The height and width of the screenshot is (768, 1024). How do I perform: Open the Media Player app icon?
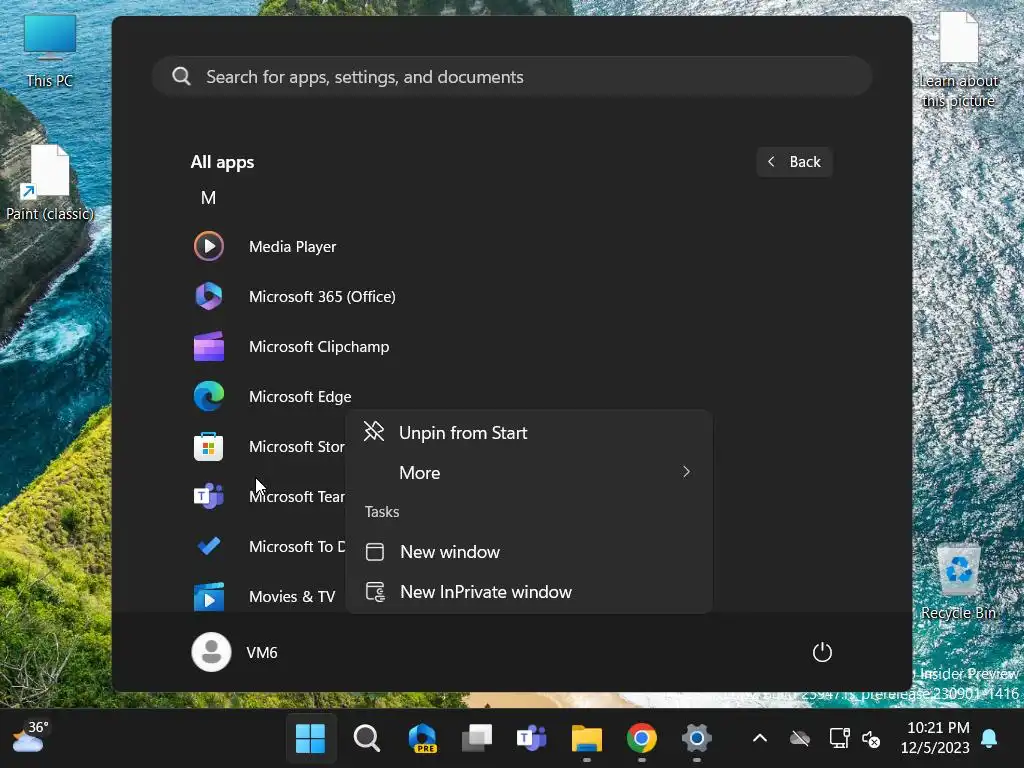point(209,246)
